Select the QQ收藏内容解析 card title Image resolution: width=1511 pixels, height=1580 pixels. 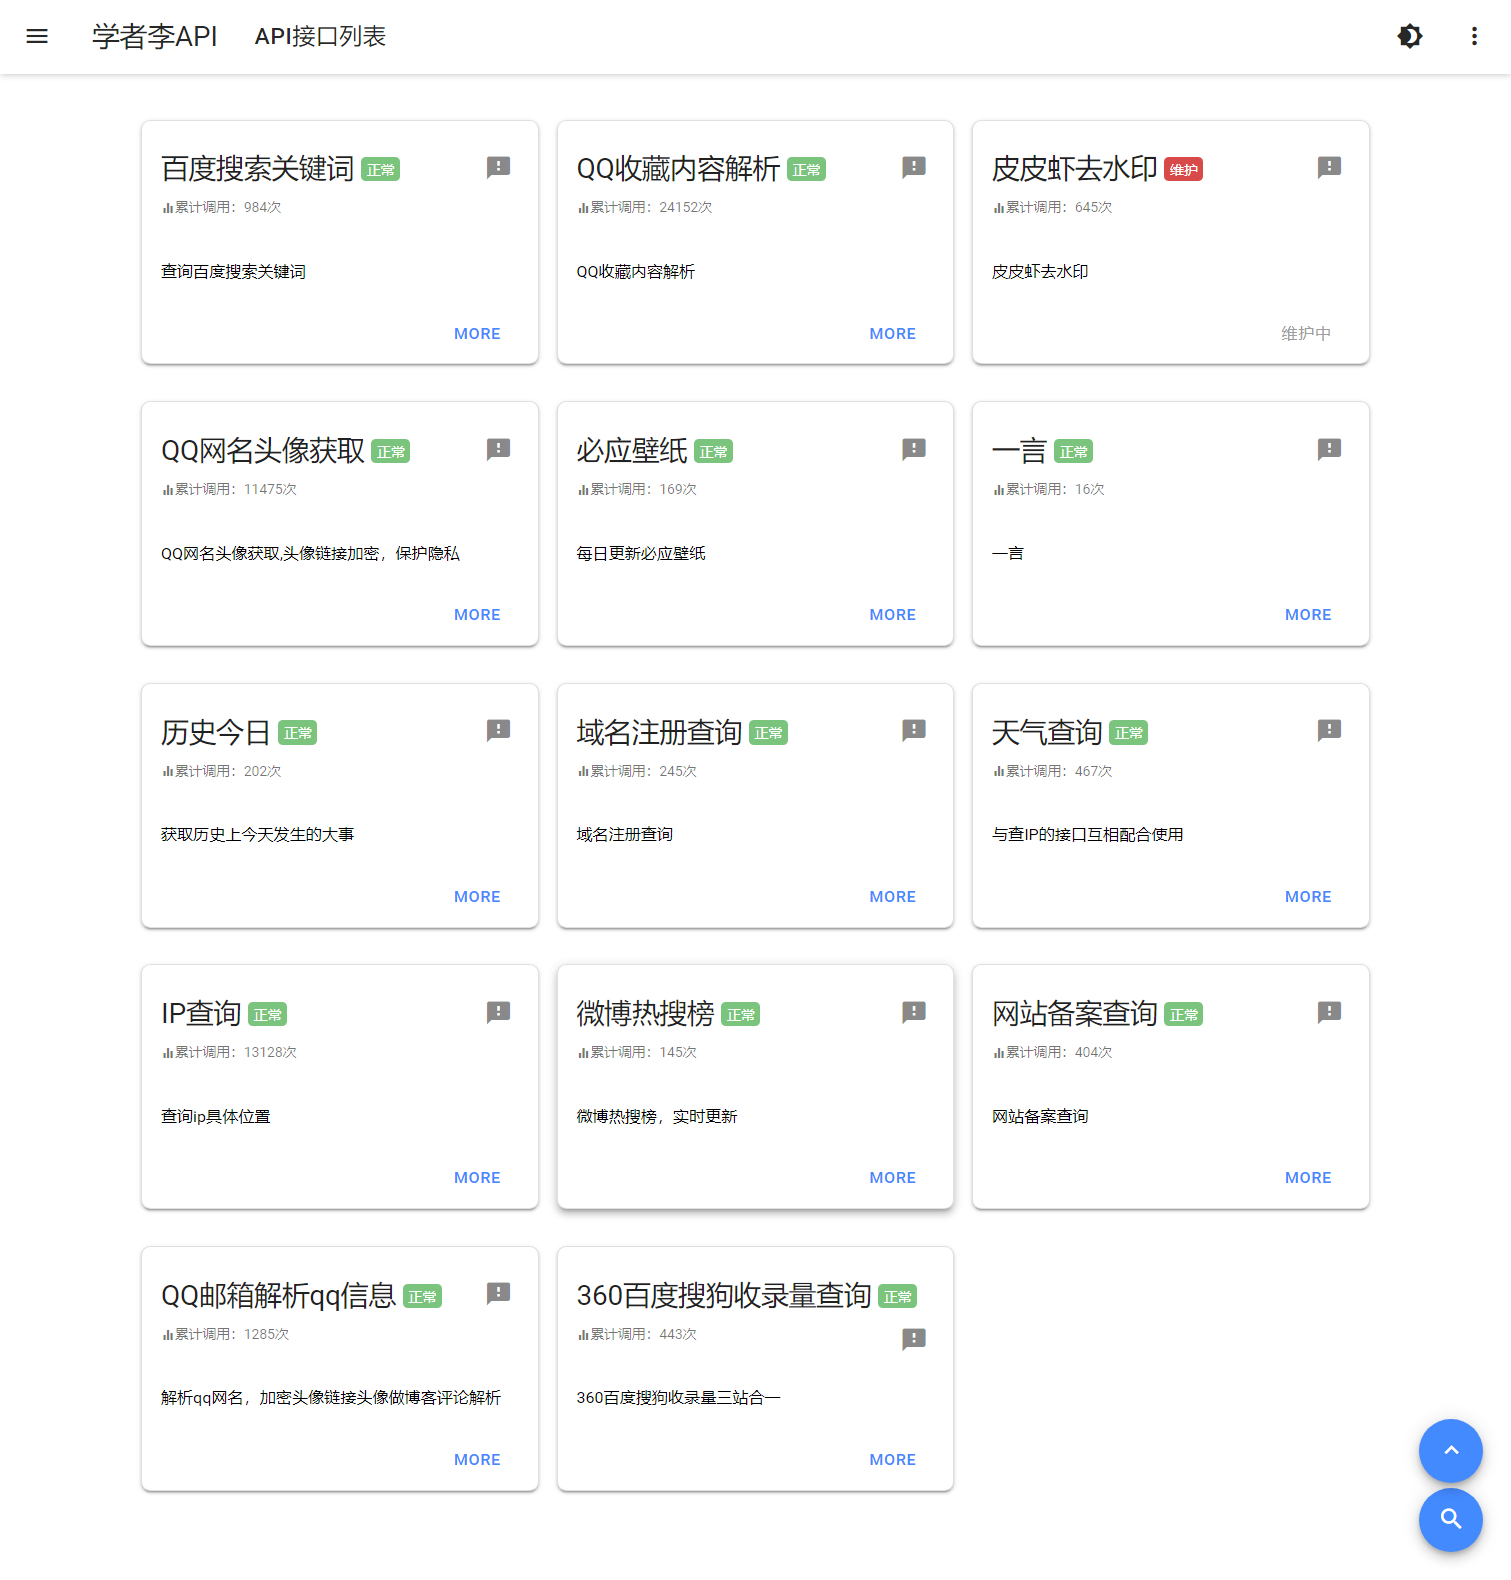[x=678, y=169]
